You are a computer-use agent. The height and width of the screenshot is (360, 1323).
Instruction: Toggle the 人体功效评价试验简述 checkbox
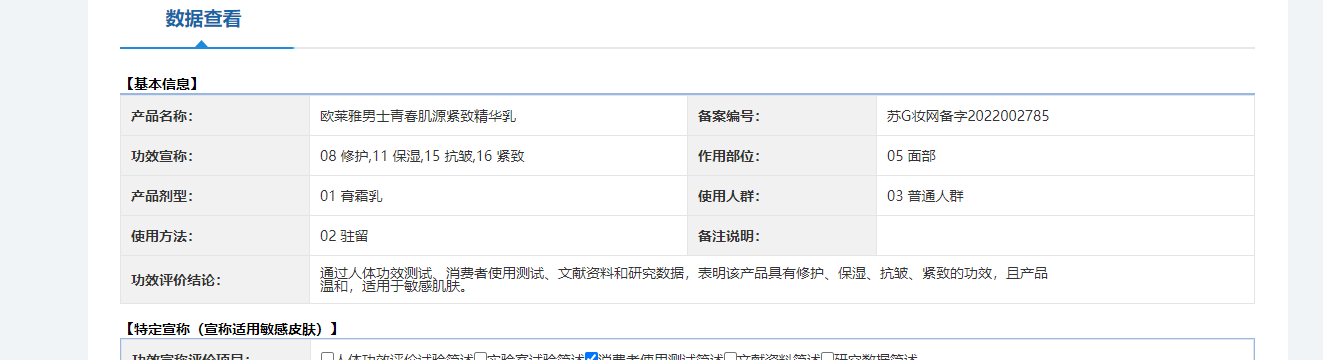click(x=327, y=357)
